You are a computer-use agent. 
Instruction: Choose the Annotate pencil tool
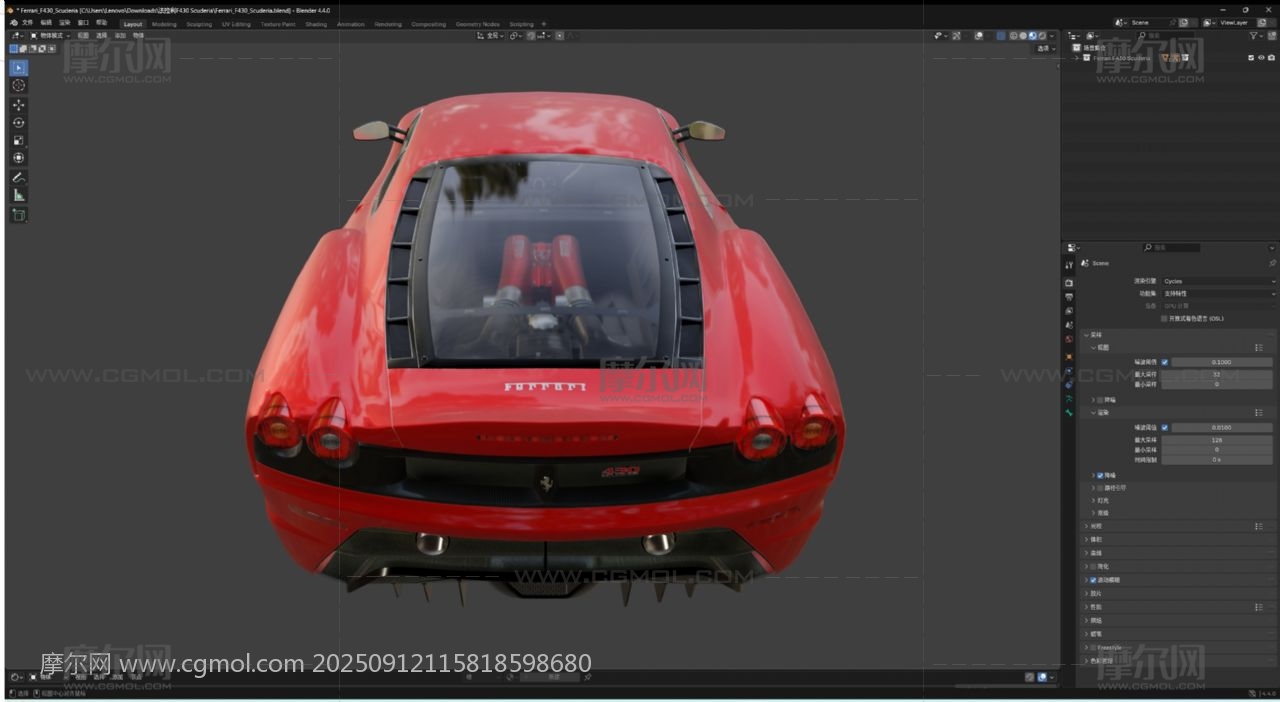pos(19,178)
